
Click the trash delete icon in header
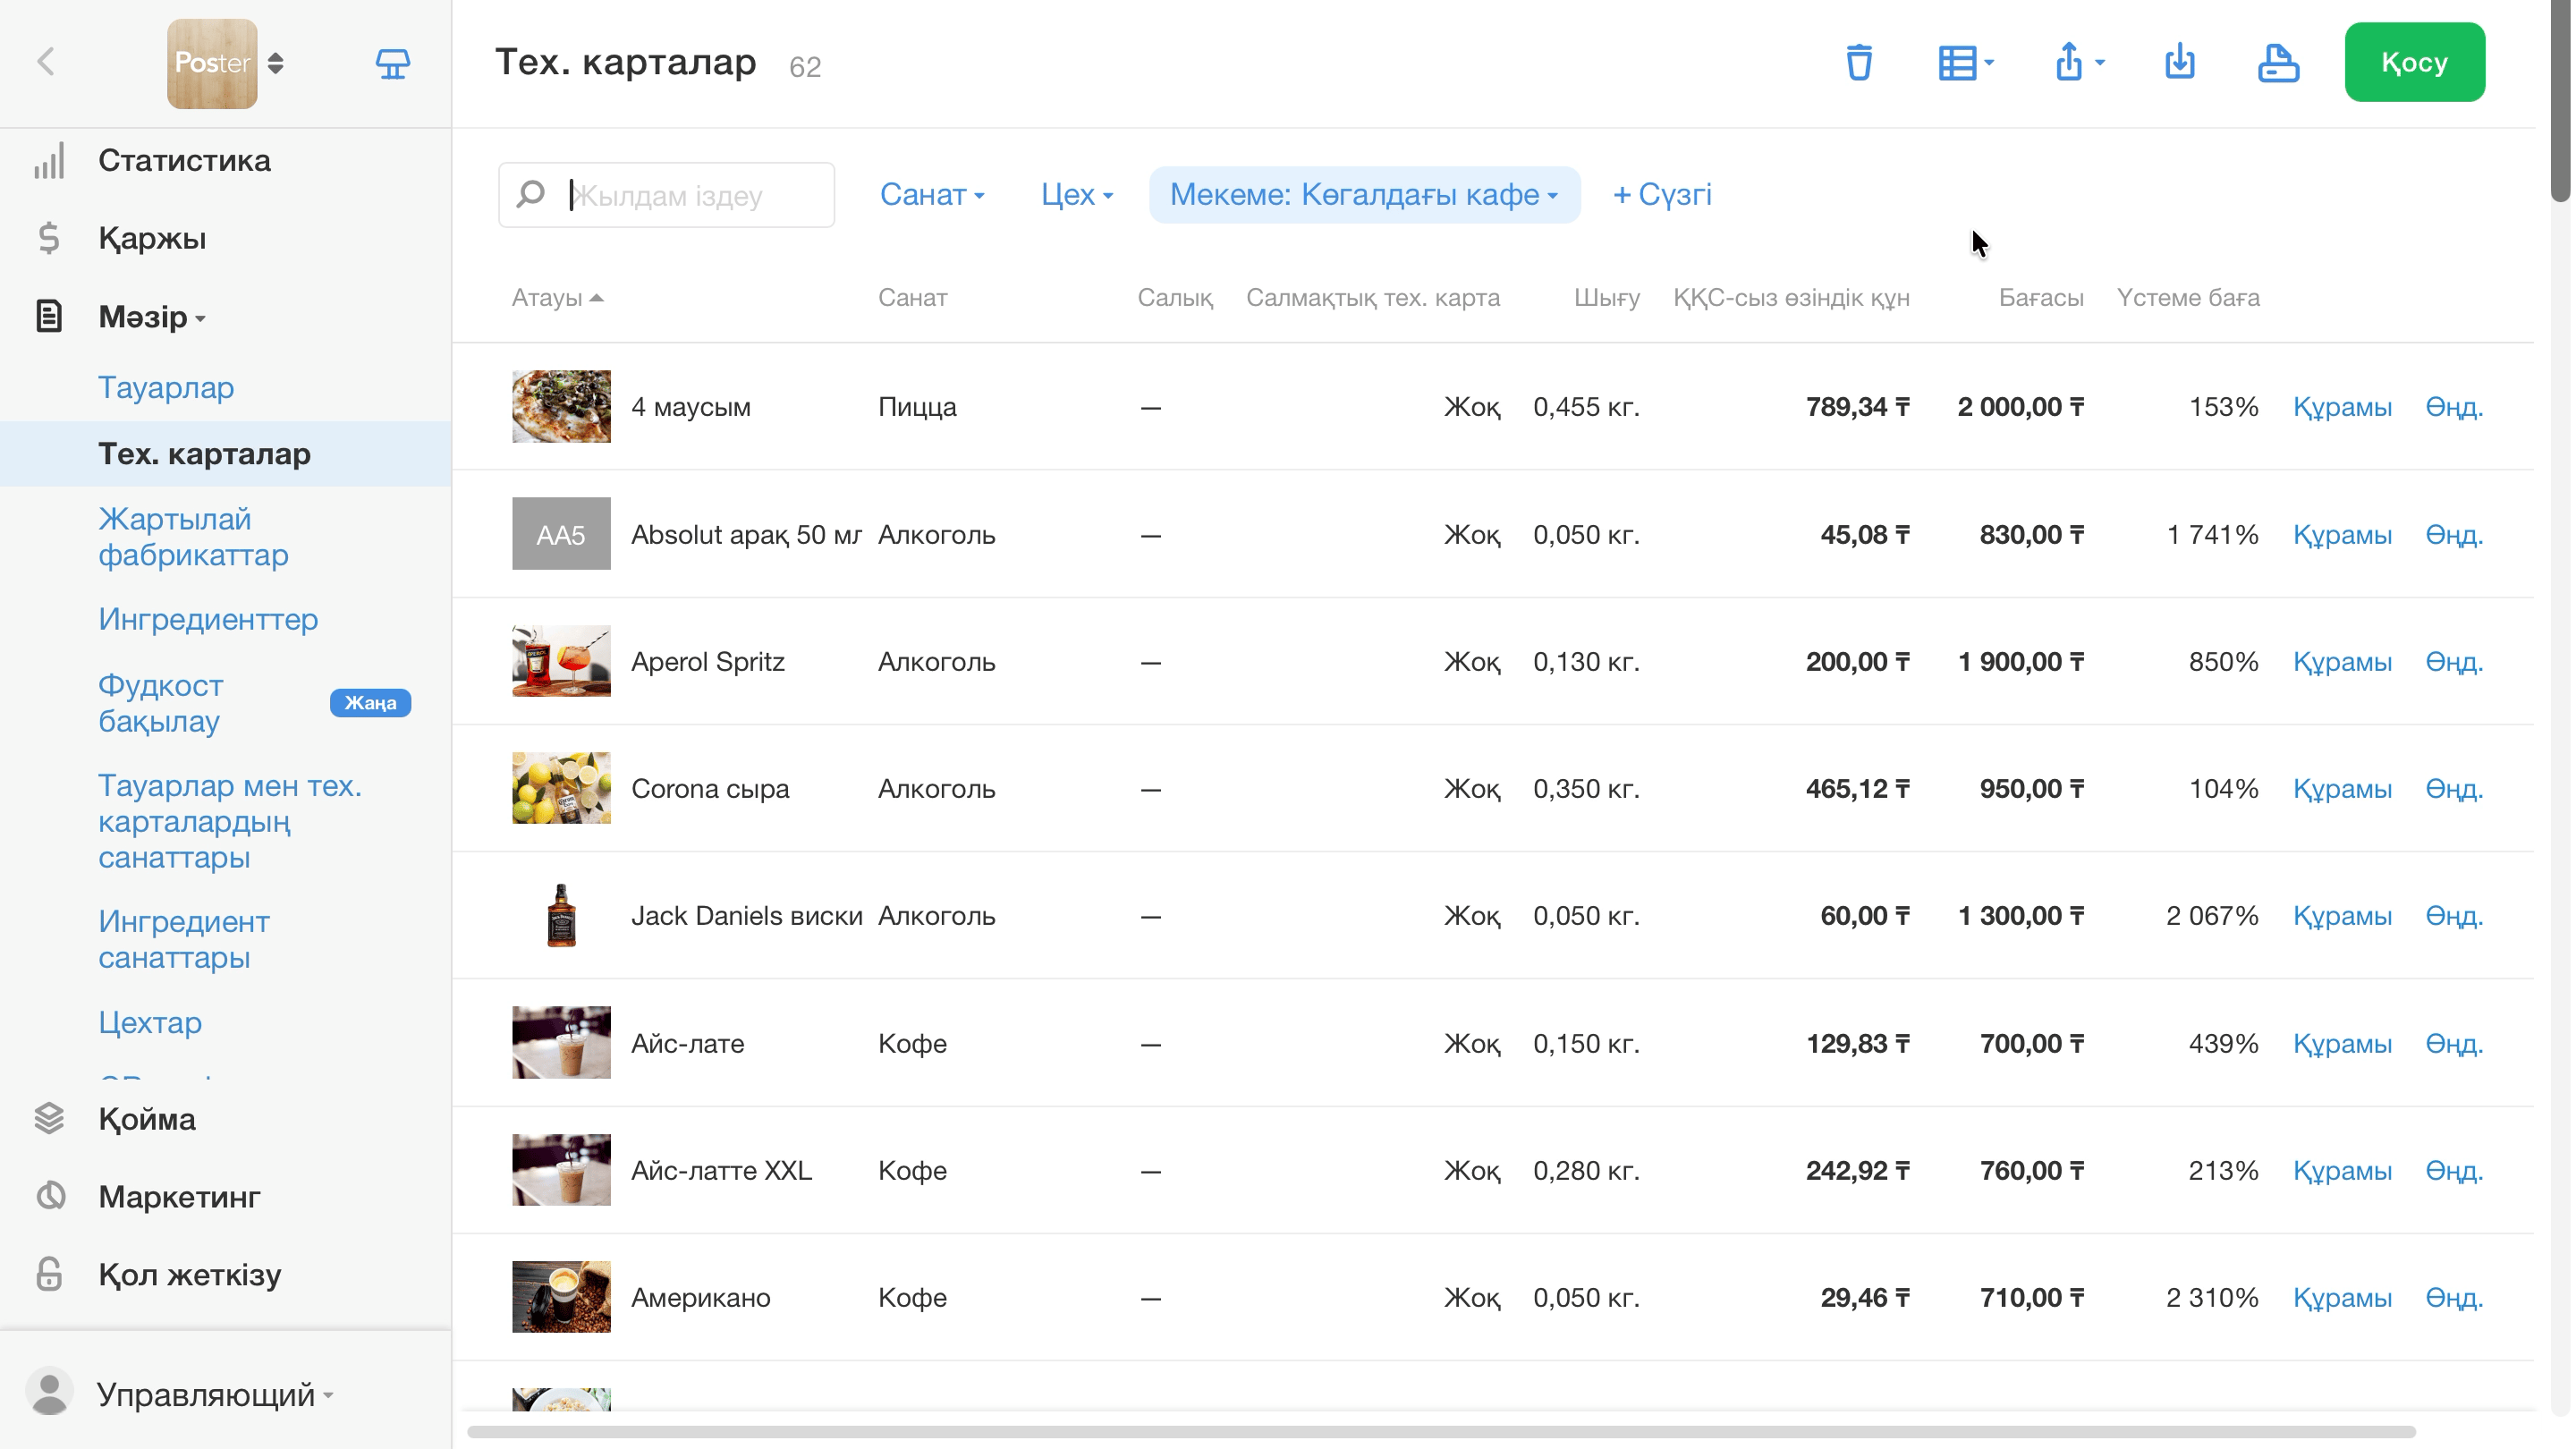click(1859, 63)
